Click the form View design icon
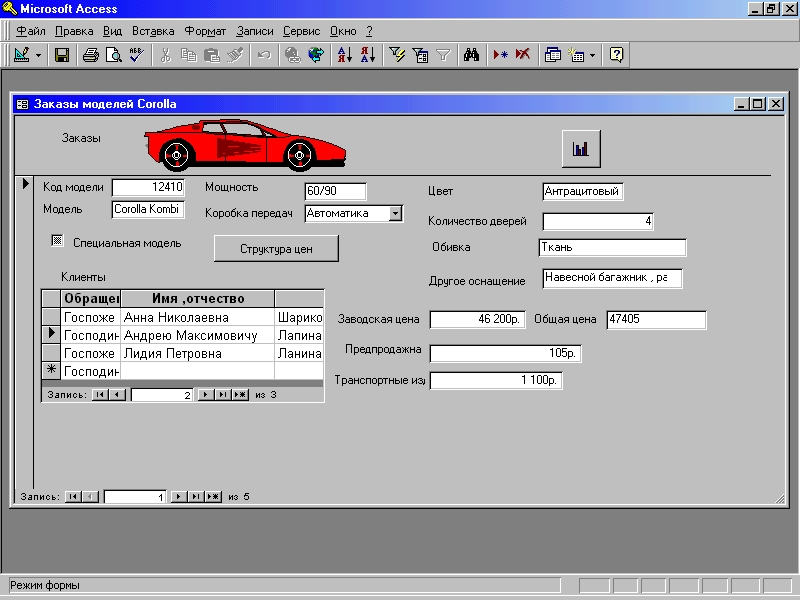 click(x=21, y=55)
